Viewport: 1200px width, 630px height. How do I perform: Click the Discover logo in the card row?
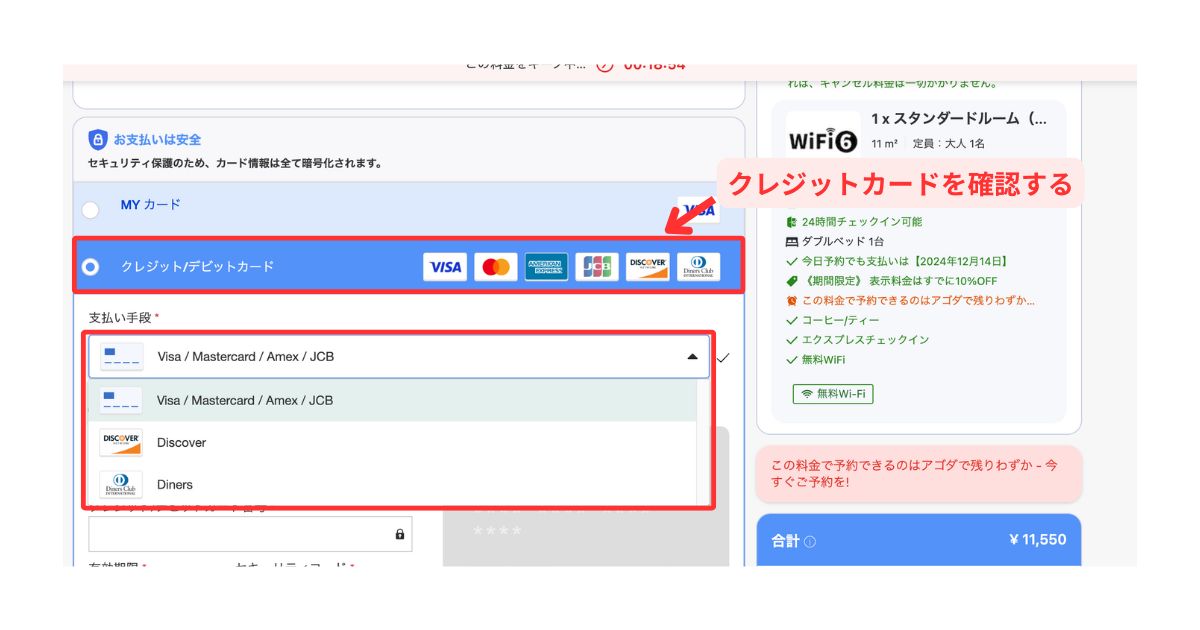pos(648,267)
